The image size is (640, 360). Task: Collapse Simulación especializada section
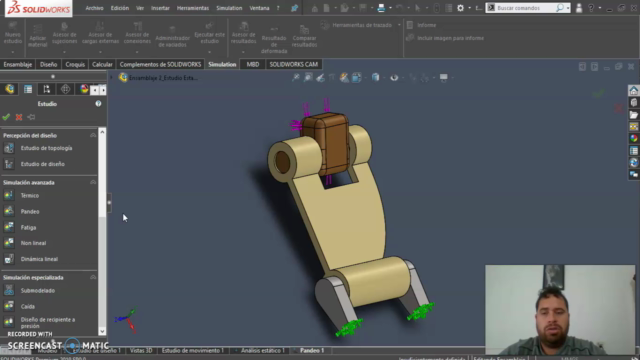93,278
